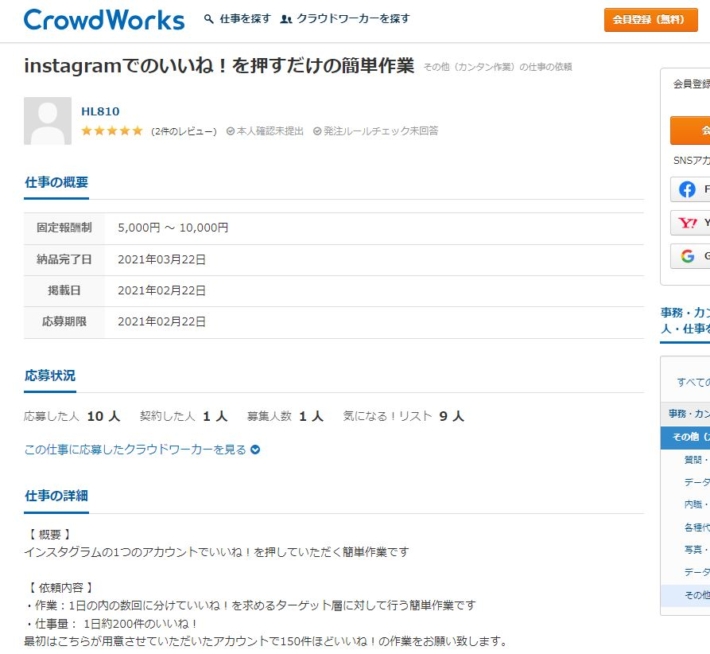The height and width of the screenshot is (654, 710).
Task: Click the 【 依頼内容 】 heading text
Action: click(61, 588)
